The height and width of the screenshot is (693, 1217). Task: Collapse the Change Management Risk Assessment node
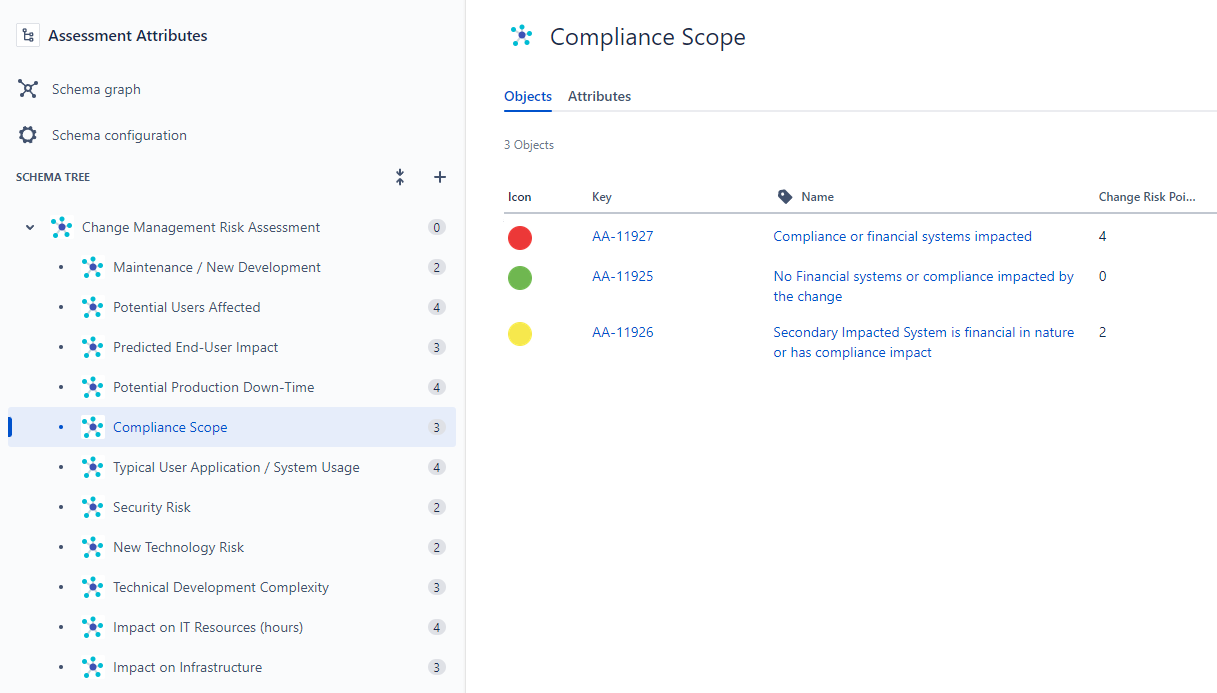[29, 227]
